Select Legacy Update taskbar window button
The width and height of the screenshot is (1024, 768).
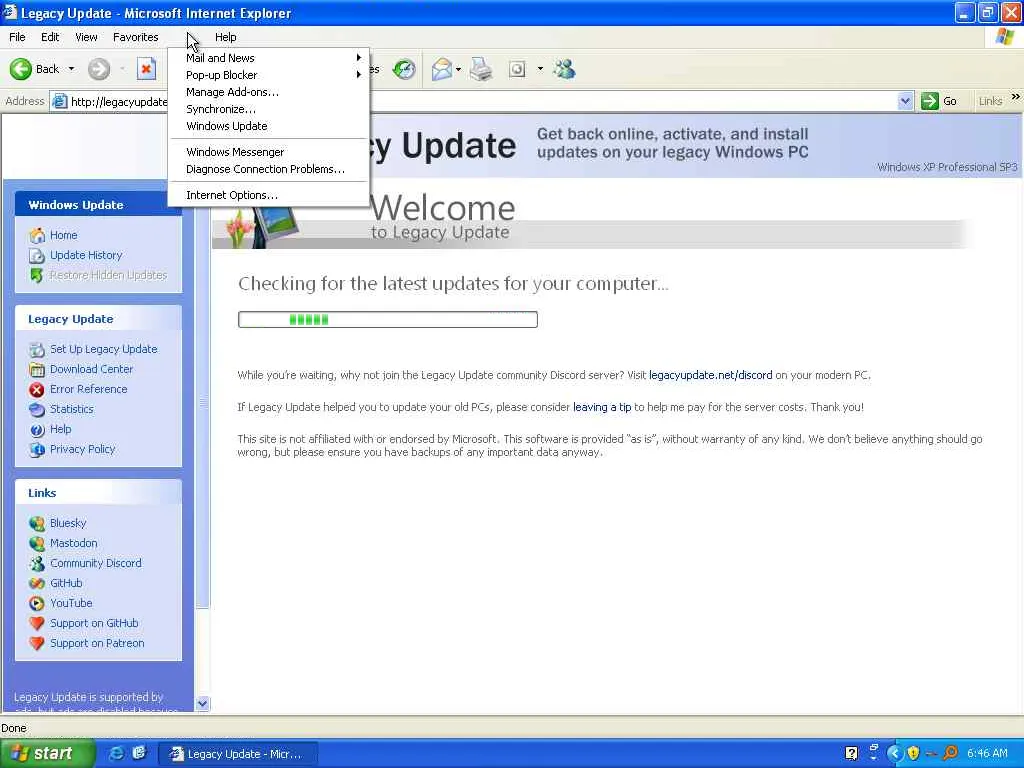tap(238, 754)
